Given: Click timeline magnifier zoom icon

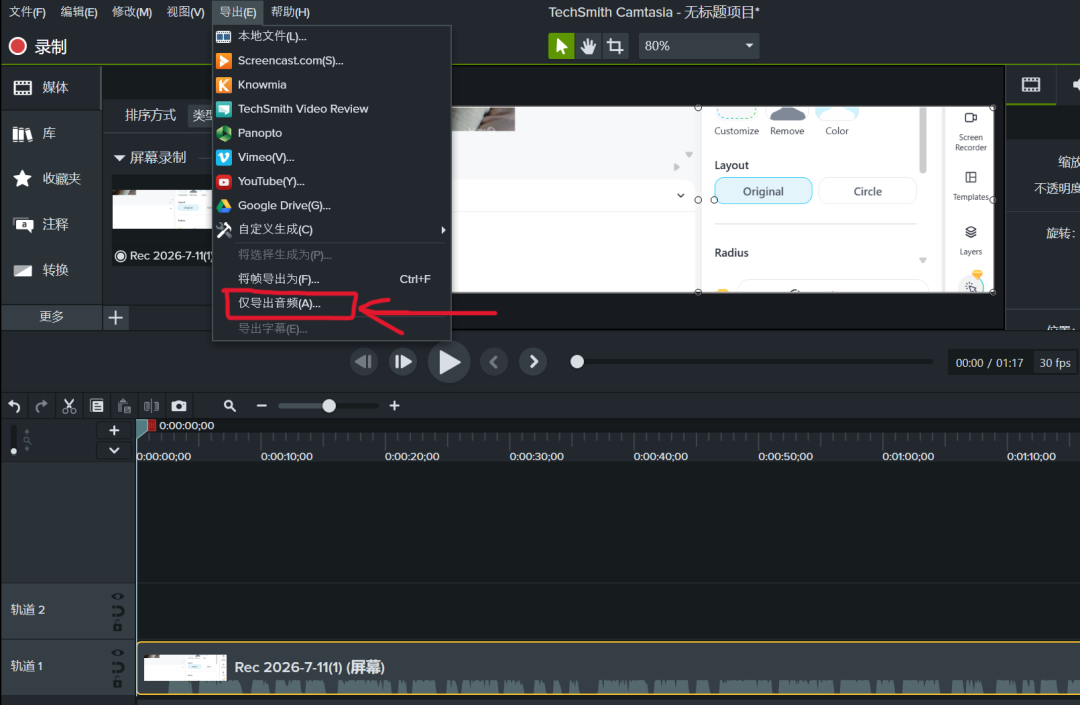Looking at the screenshot, I should pos(230,406).
